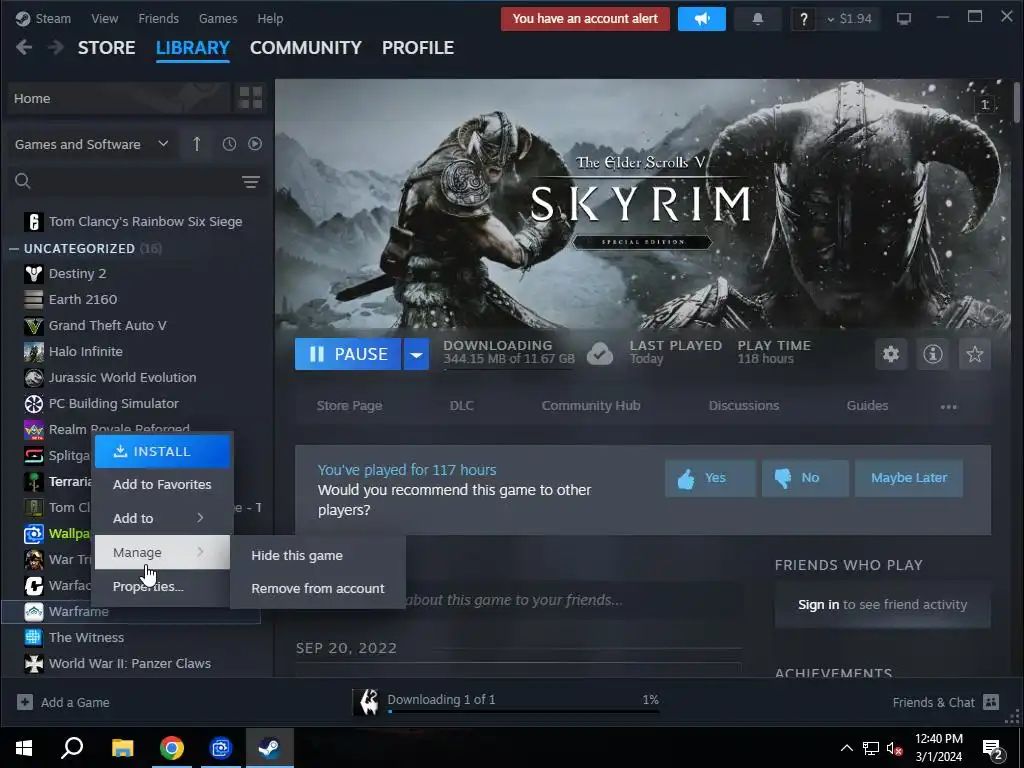Switch to the PROFILE tab
The height and width of the screenshot is (768, 1024).
[418, 48]
